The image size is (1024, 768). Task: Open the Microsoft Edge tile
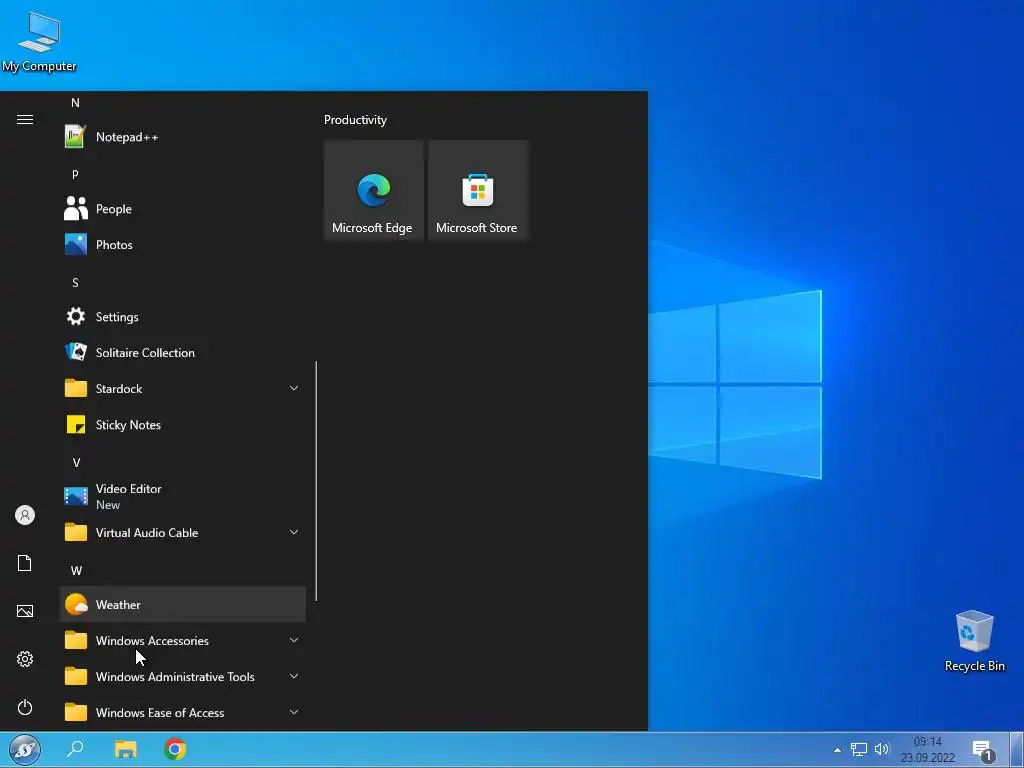(374, 190)
